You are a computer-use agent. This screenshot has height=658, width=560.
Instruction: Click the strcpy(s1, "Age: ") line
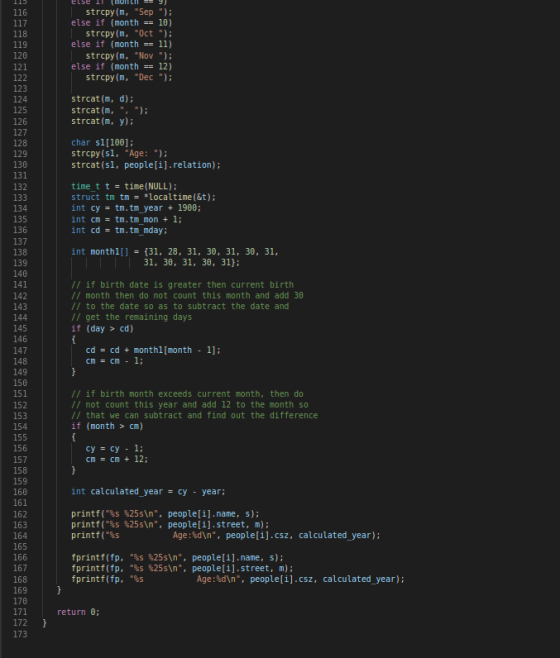[x=119, y=154]
